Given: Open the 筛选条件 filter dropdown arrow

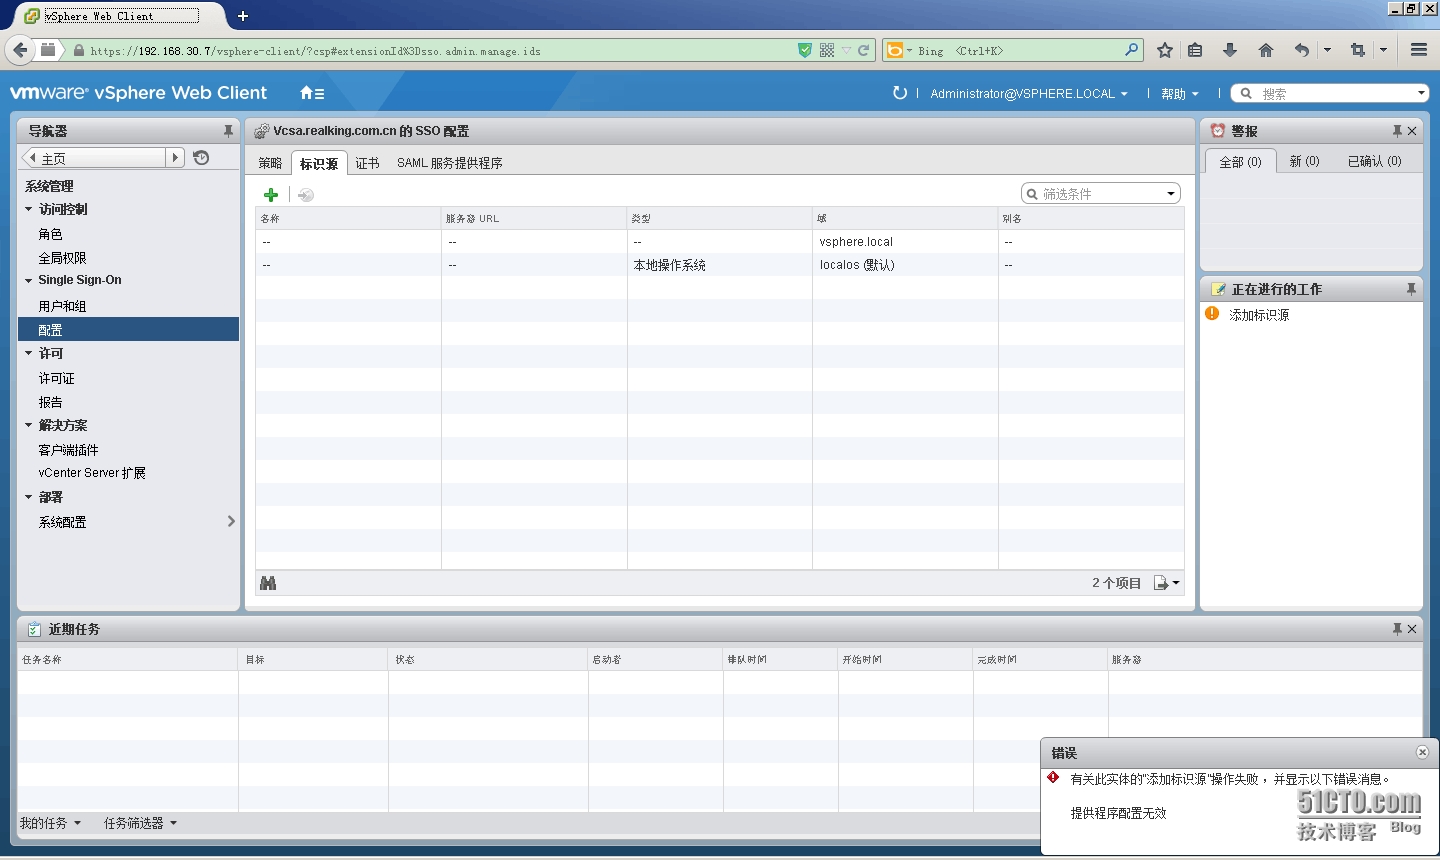Looking at the screenshot, I should pos(1171,194).
